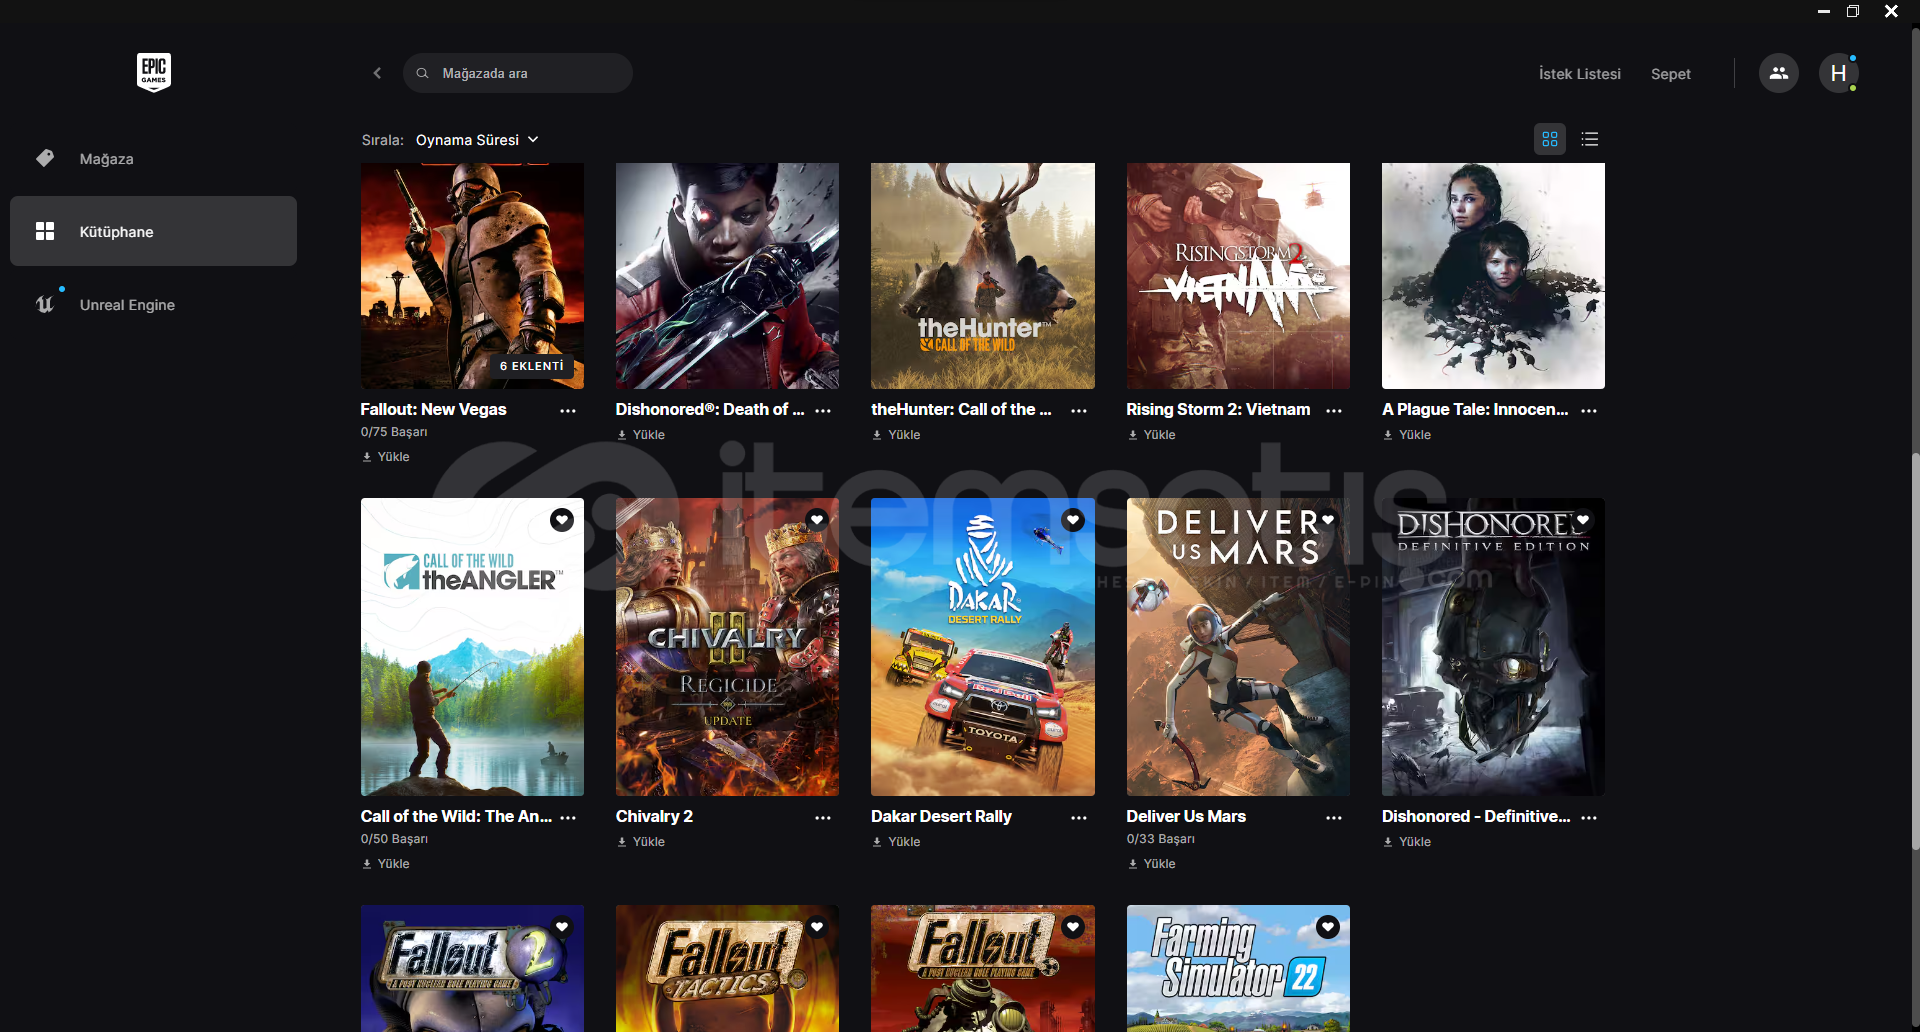Viewport: 1920px width, 1032px height.
Task: Toggle favorite heart on theAngler cover
Action: coord(562,520)
